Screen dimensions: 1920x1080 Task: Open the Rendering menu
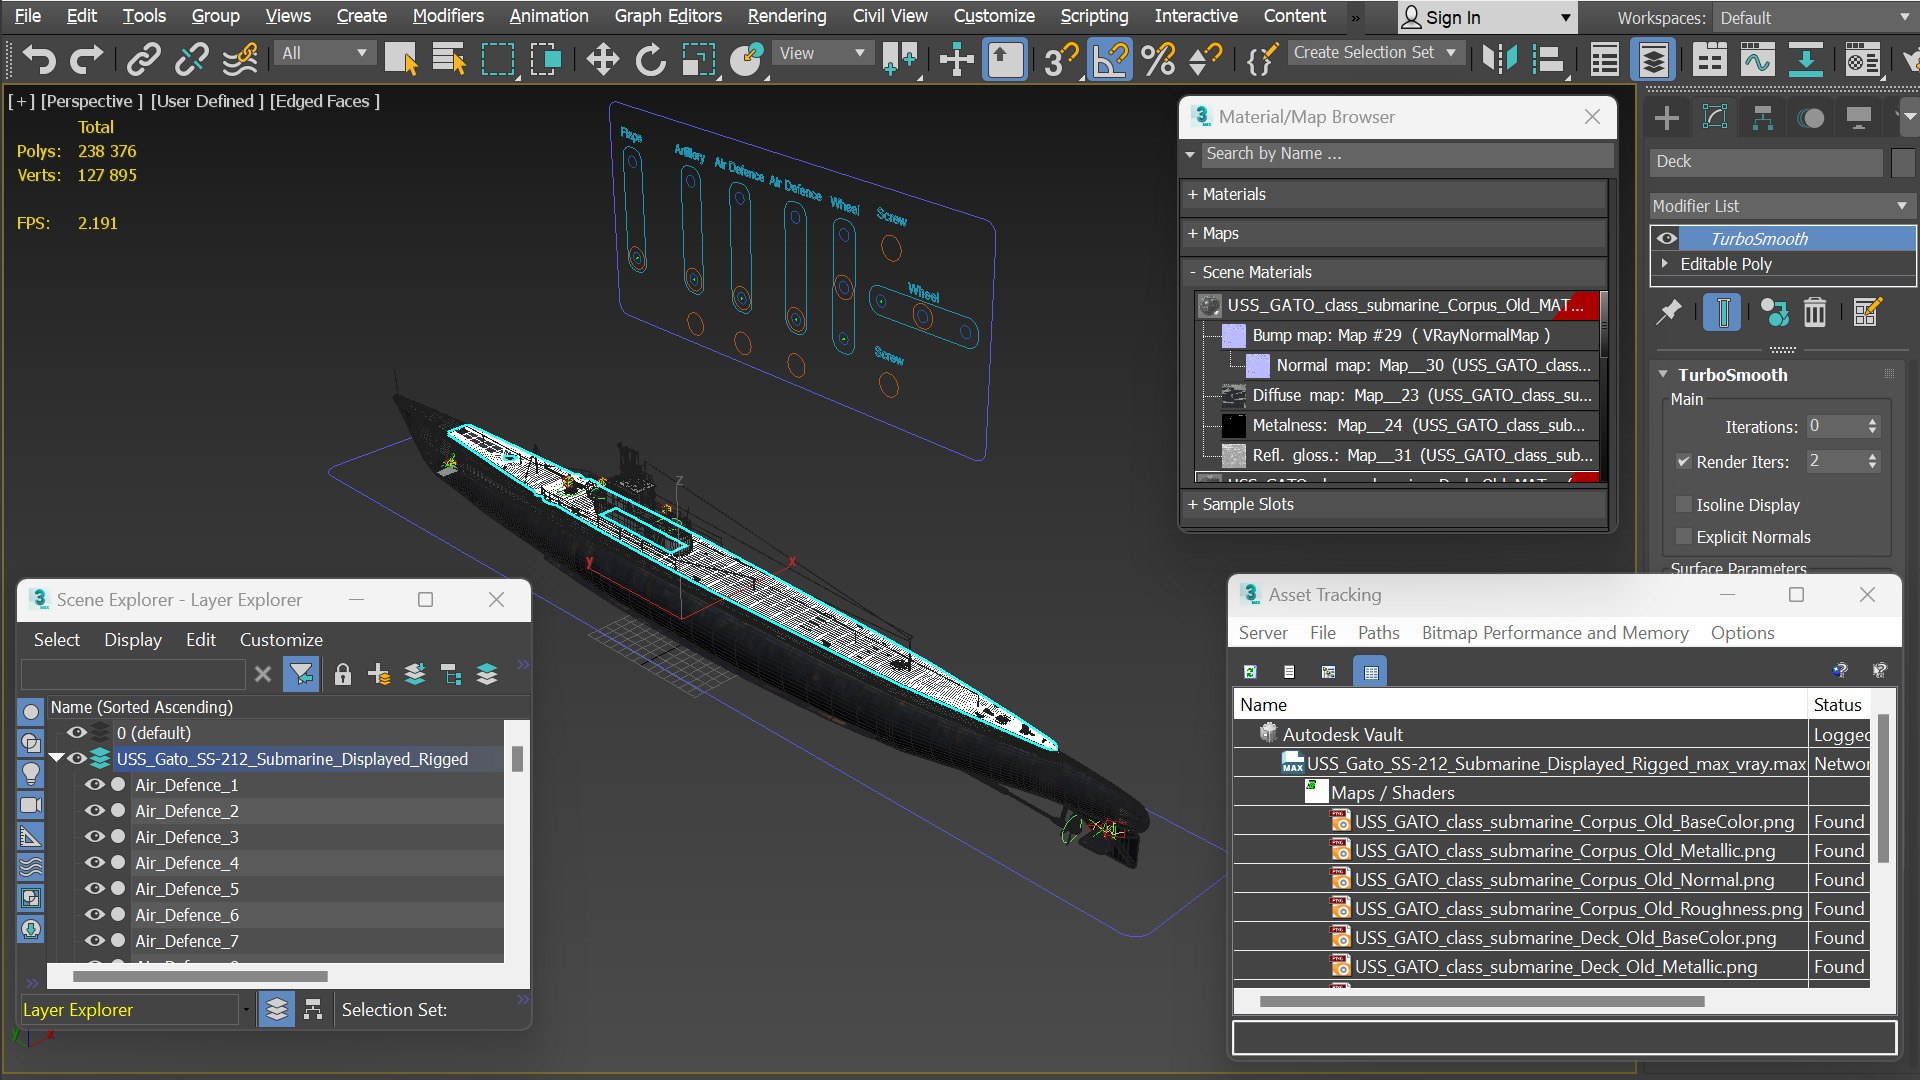(x=787, y=16)
